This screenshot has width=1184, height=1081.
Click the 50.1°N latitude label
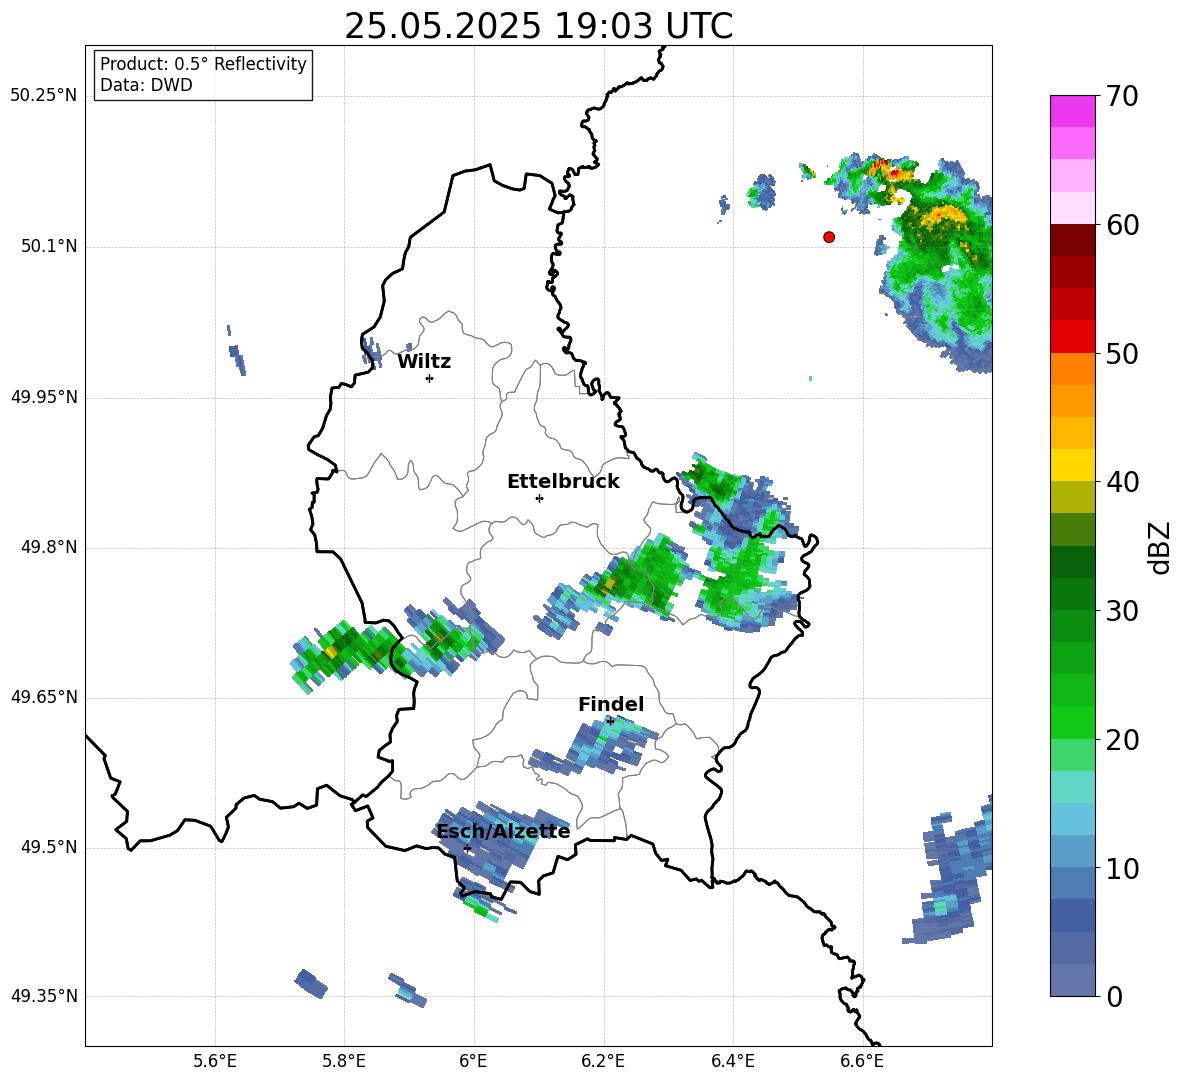tap(49, 246)
